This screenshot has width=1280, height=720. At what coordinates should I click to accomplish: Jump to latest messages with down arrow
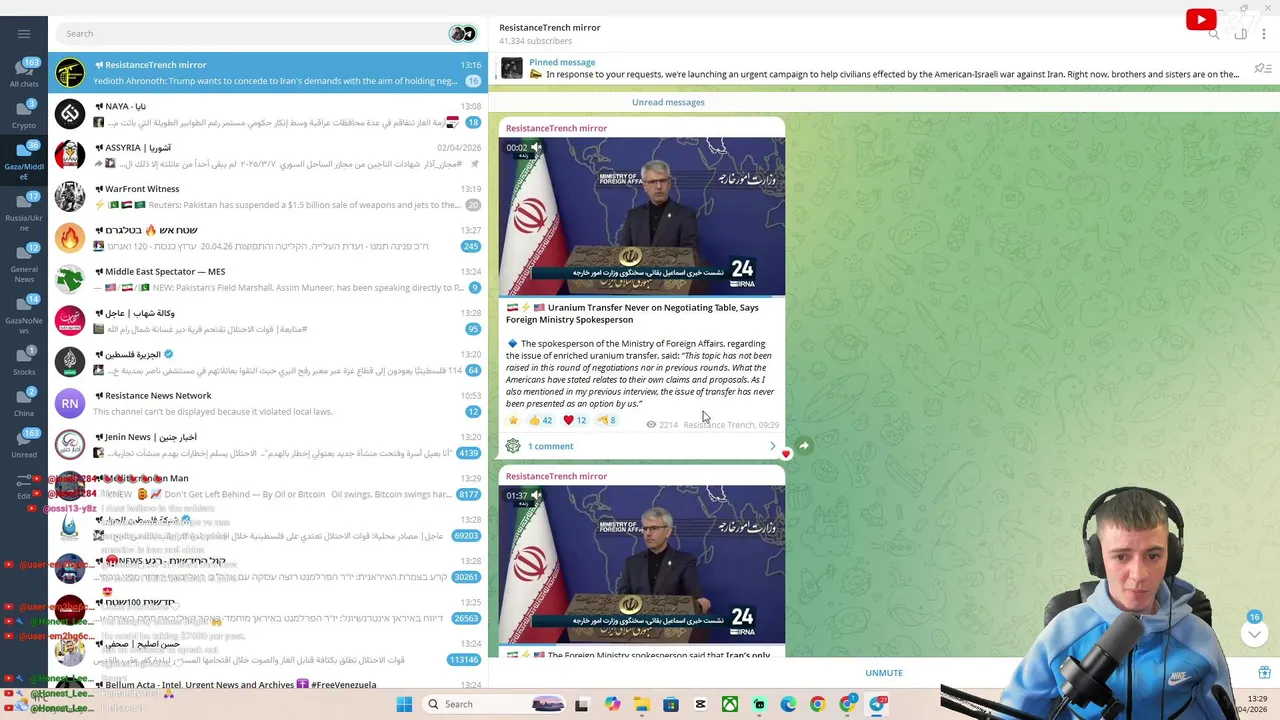tap(1254, 634)
